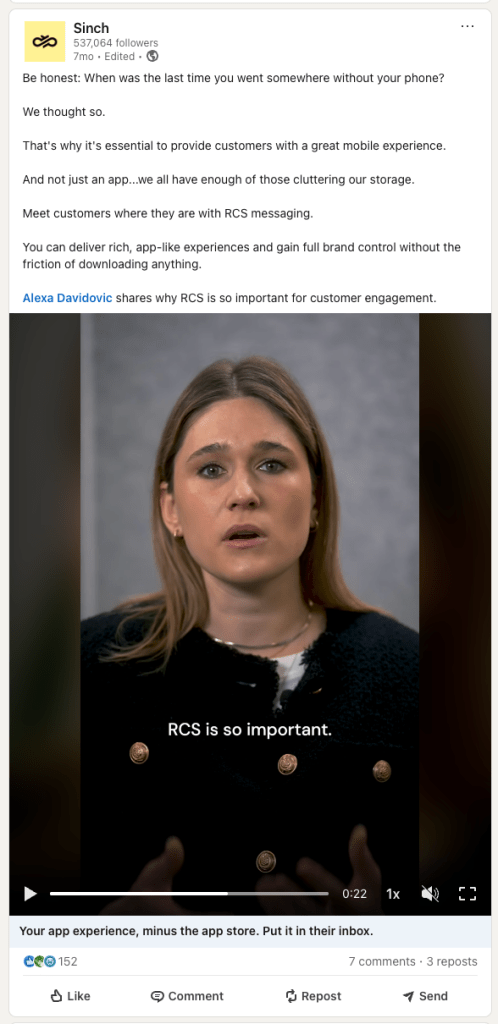
Task: Play the video
Action: point(30,893)
